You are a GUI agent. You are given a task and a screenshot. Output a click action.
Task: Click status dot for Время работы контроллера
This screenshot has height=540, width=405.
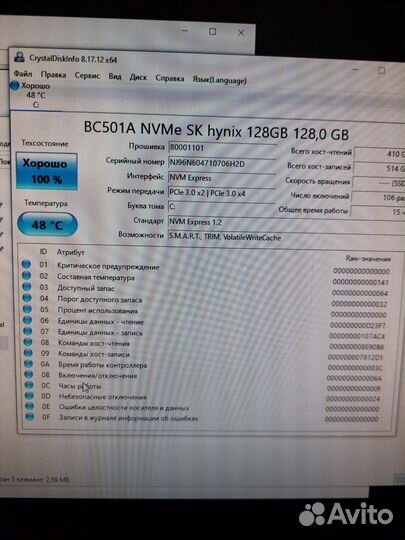tap(29, 363)
